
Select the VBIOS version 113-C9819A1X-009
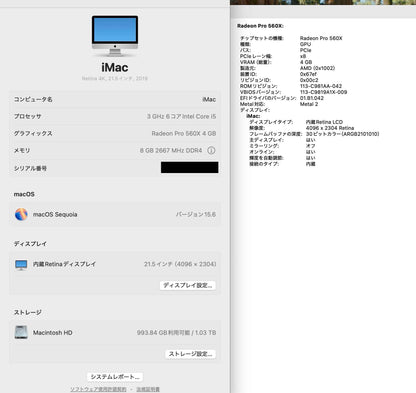click(323, 92)
